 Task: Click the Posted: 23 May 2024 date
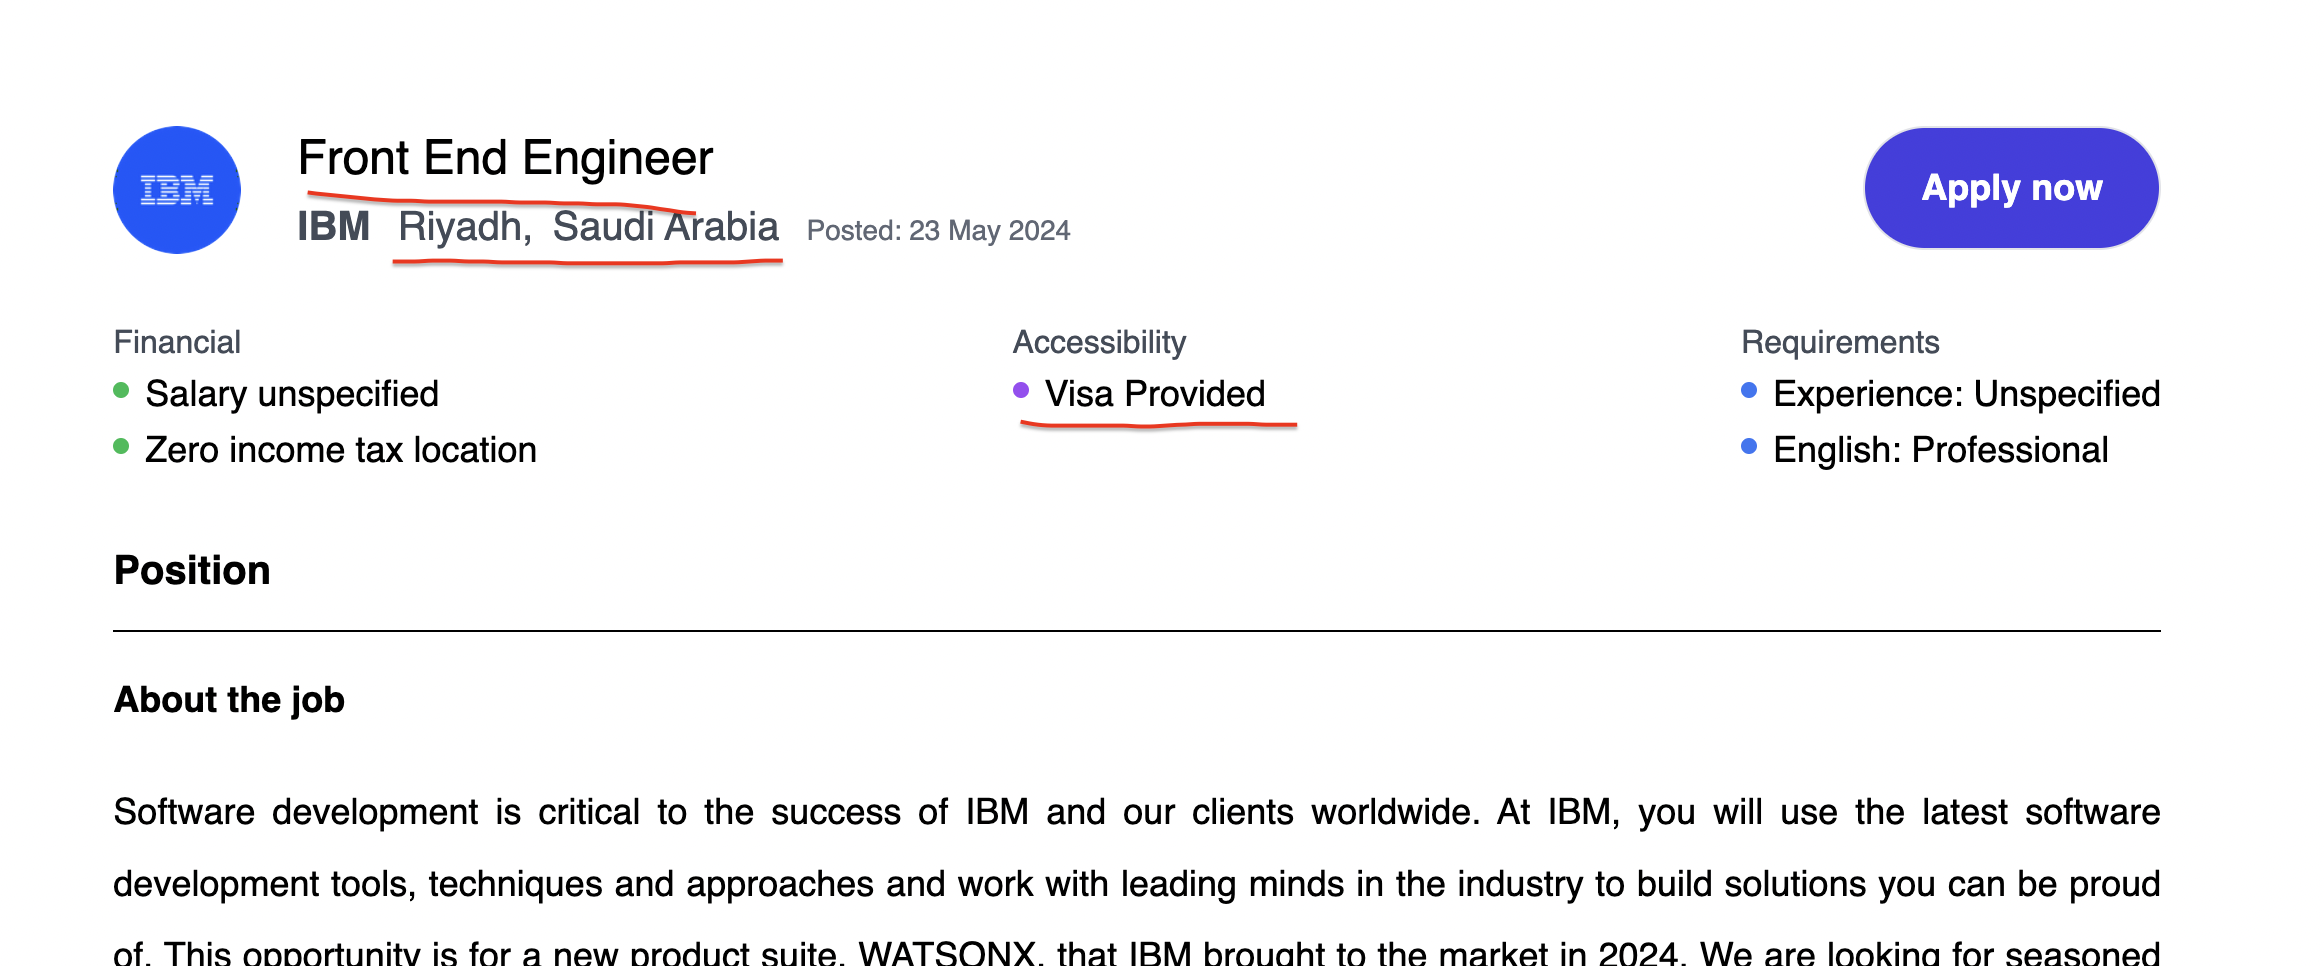tap(938, 231)
